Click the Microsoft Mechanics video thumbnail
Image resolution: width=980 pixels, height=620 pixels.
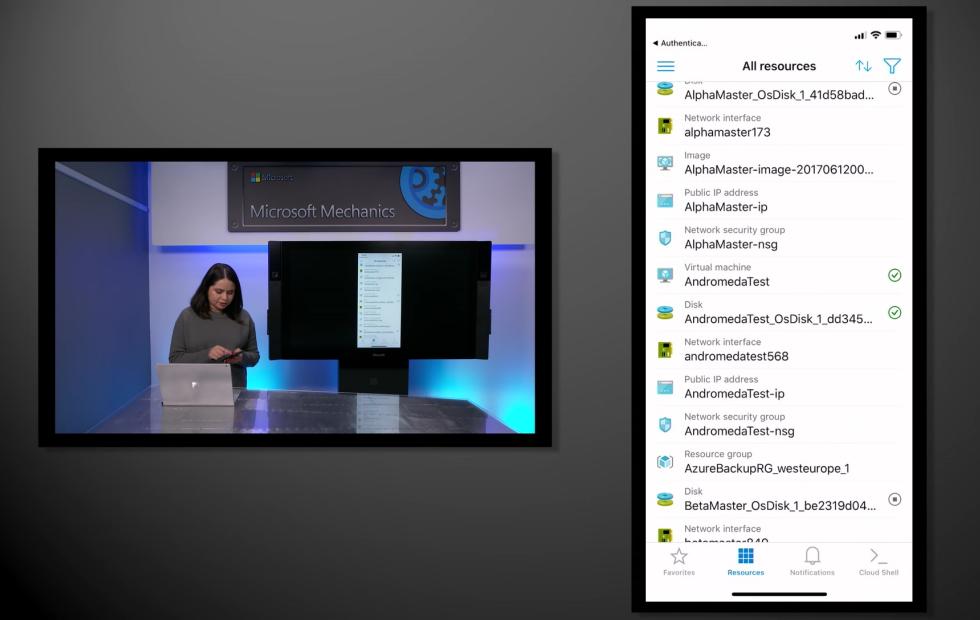click(295, 297)
